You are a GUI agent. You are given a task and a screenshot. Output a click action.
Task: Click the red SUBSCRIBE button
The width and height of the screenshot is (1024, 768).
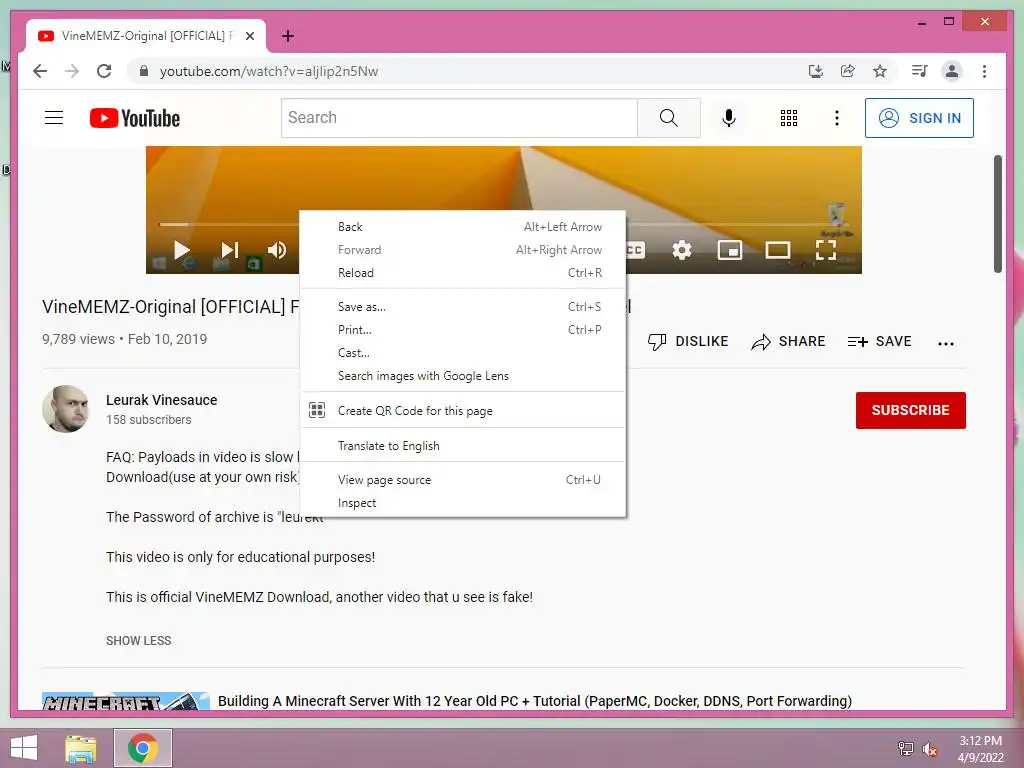[x=910, y=410]
